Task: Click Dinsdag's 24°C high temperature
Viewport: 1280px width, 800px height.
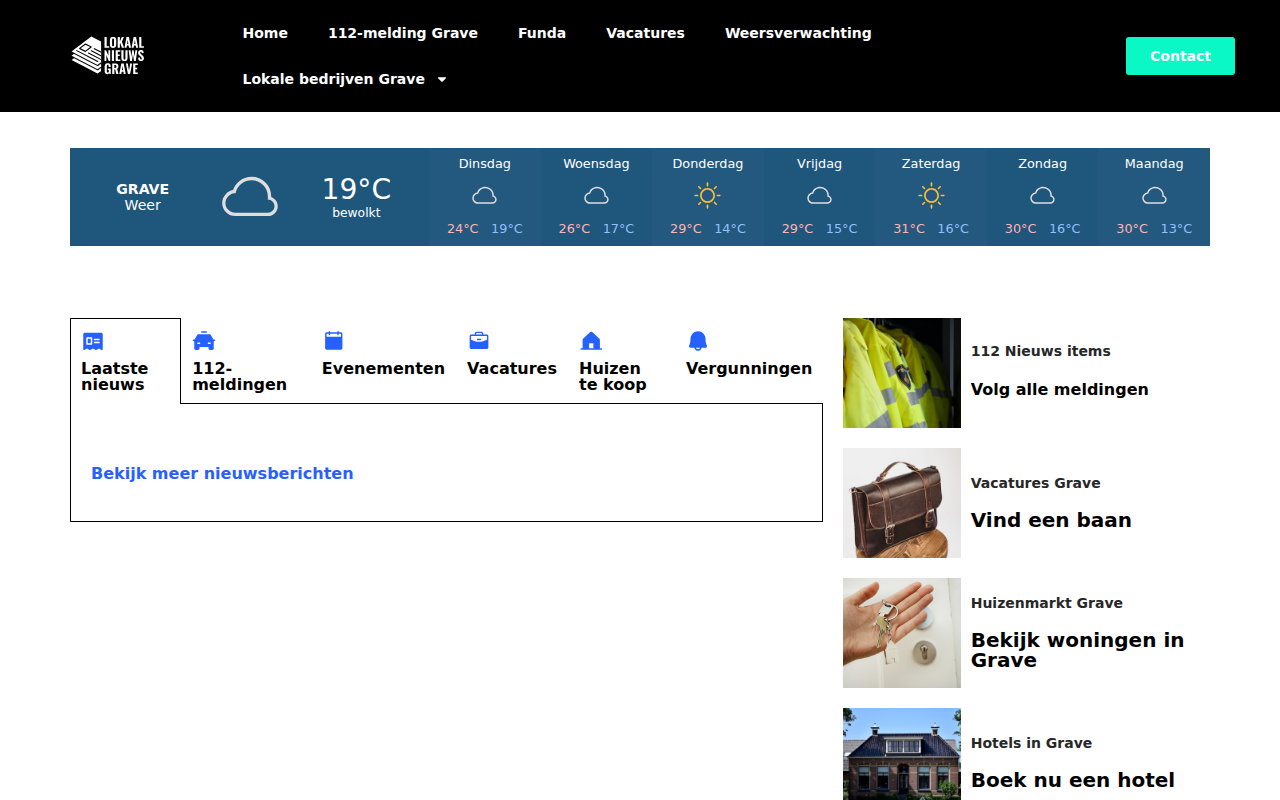Action: tap(463, 229)
